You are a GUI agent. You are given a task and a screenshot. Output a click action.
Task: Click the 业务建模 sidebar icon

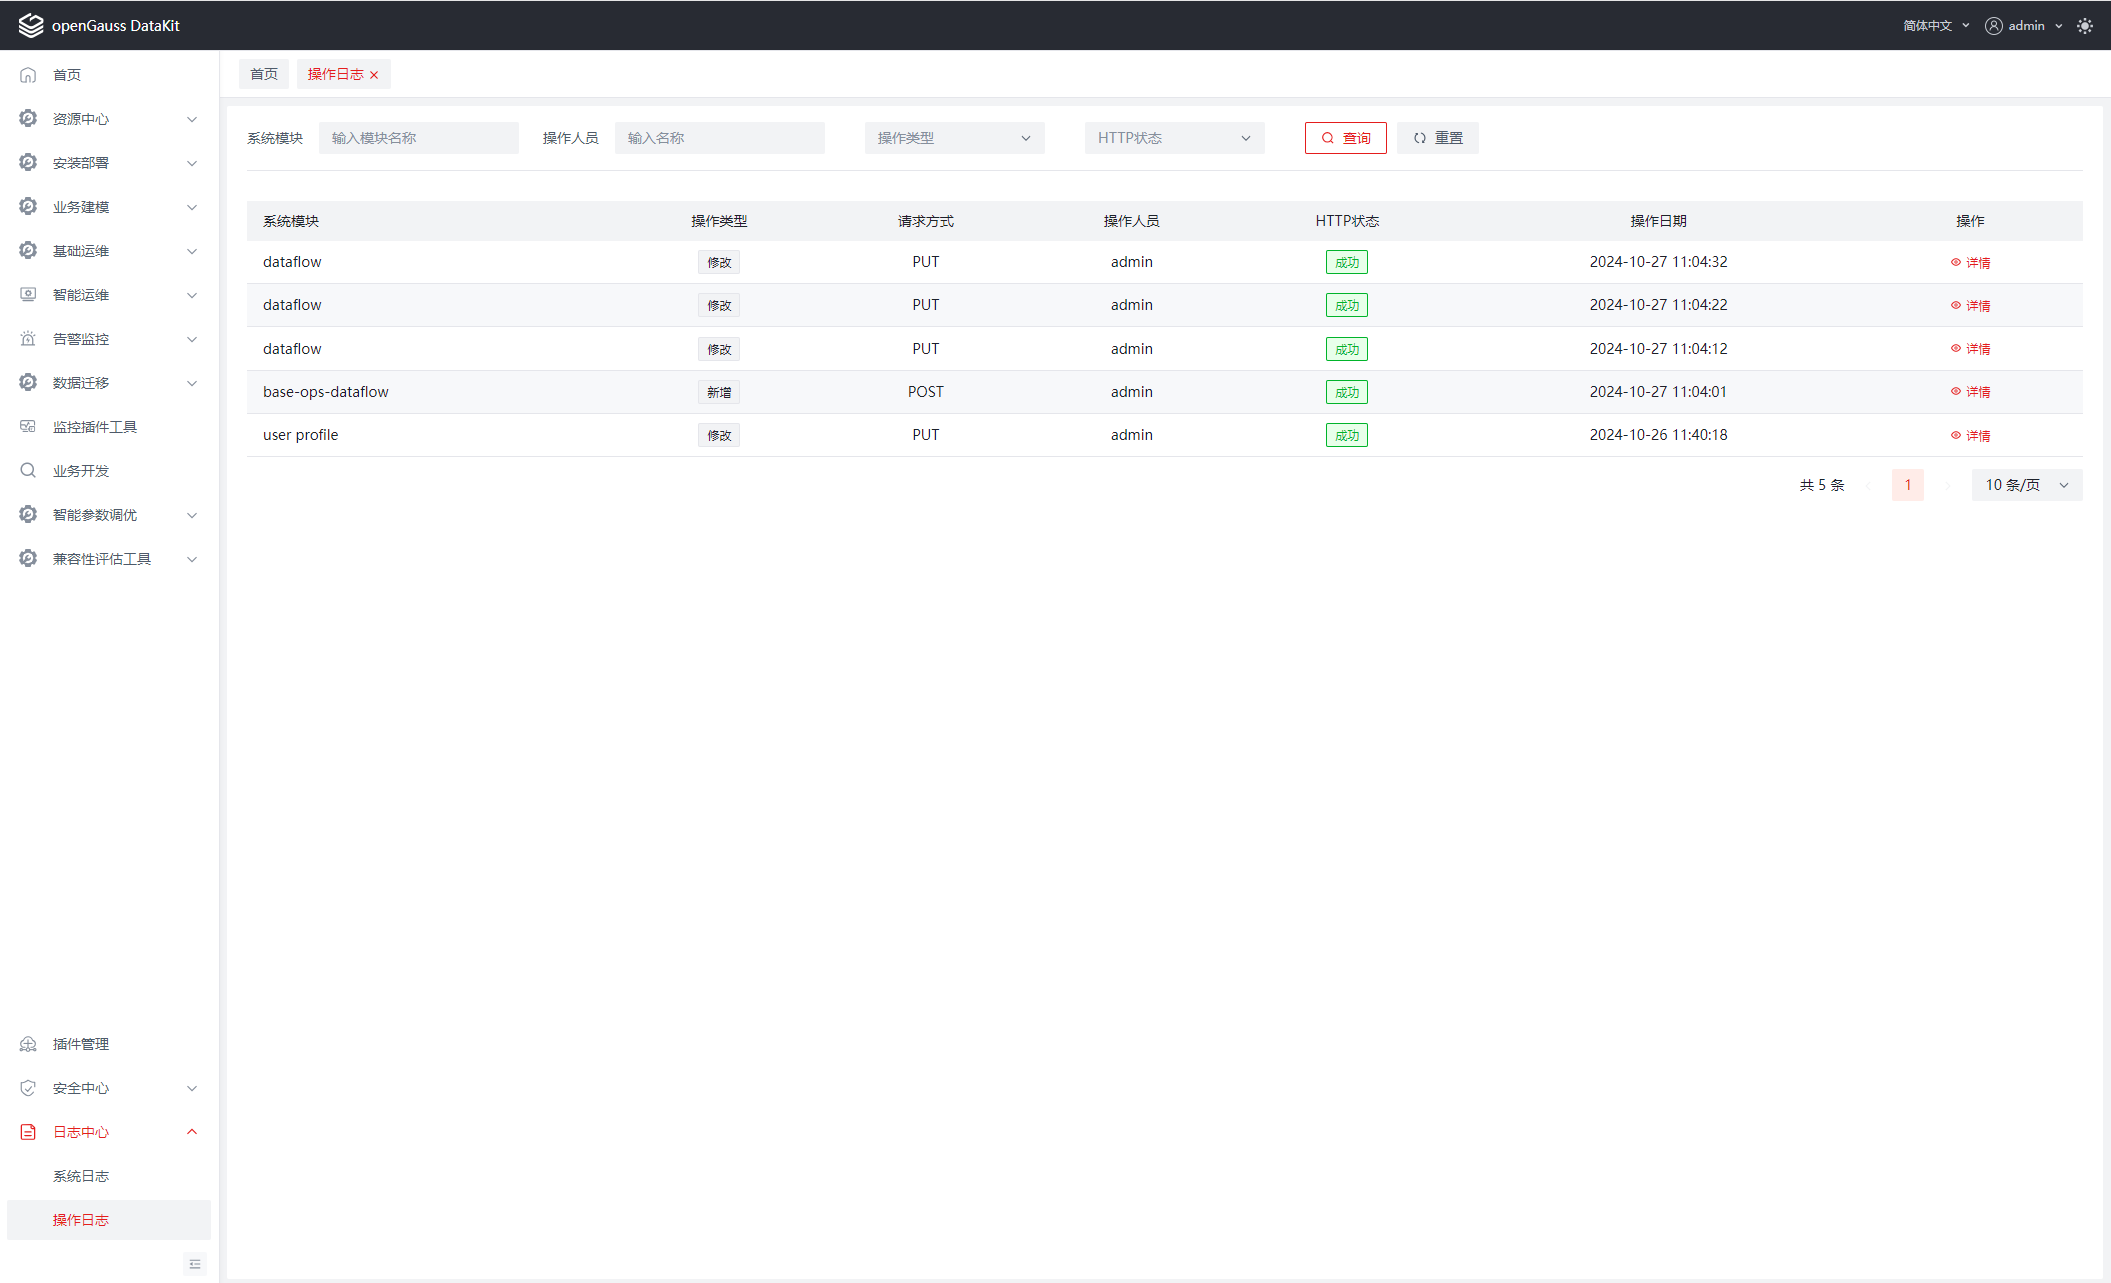coord(28,207)
